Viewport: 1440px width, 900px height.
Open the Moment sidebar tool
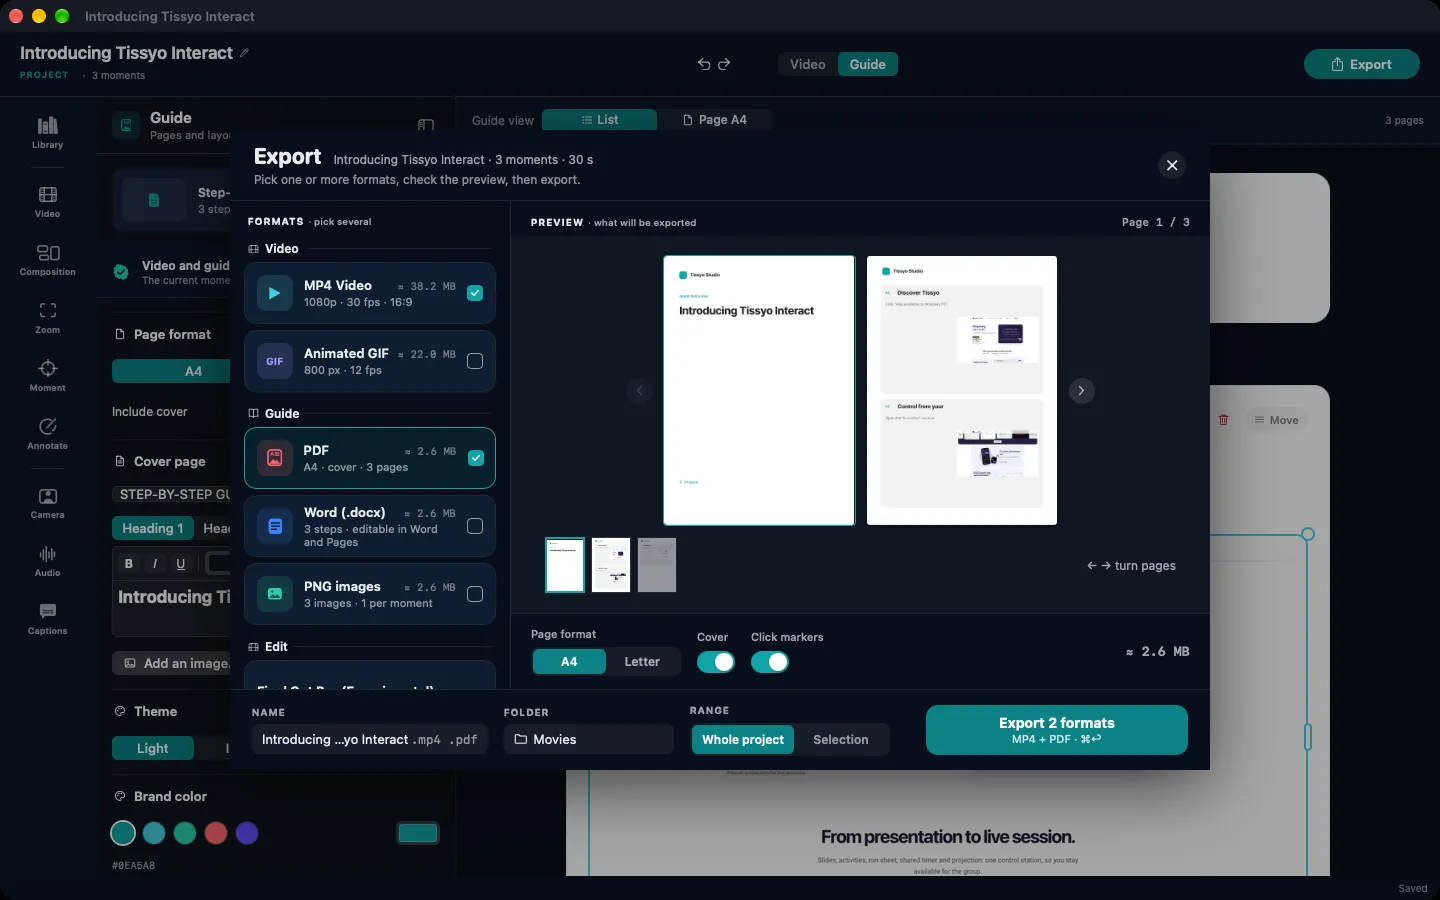(x=47, y=376)
